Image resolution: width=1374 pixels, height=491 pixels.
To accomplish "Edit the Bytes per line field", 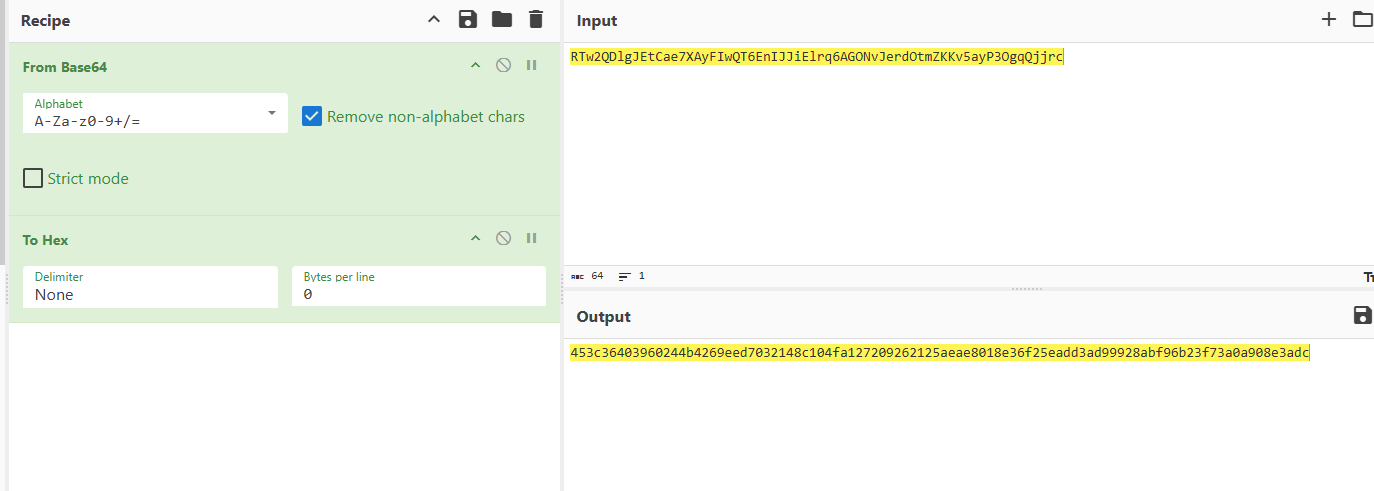I will point(419,287).
